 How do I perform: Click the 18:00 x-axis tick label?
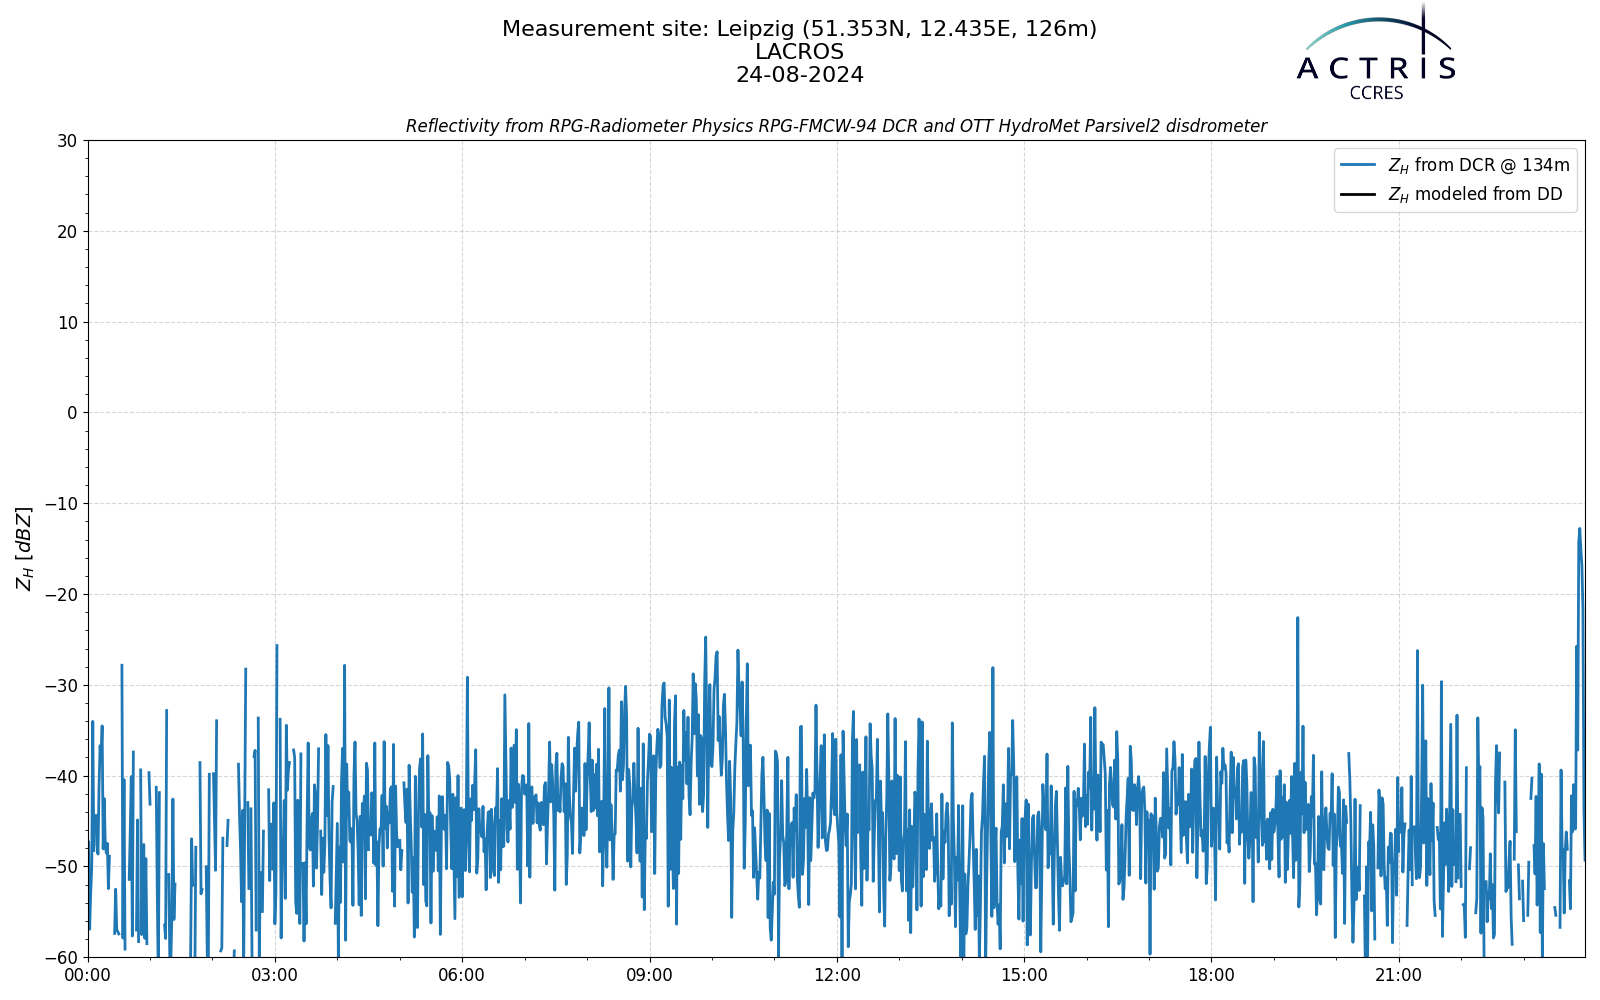[1211, 975]
